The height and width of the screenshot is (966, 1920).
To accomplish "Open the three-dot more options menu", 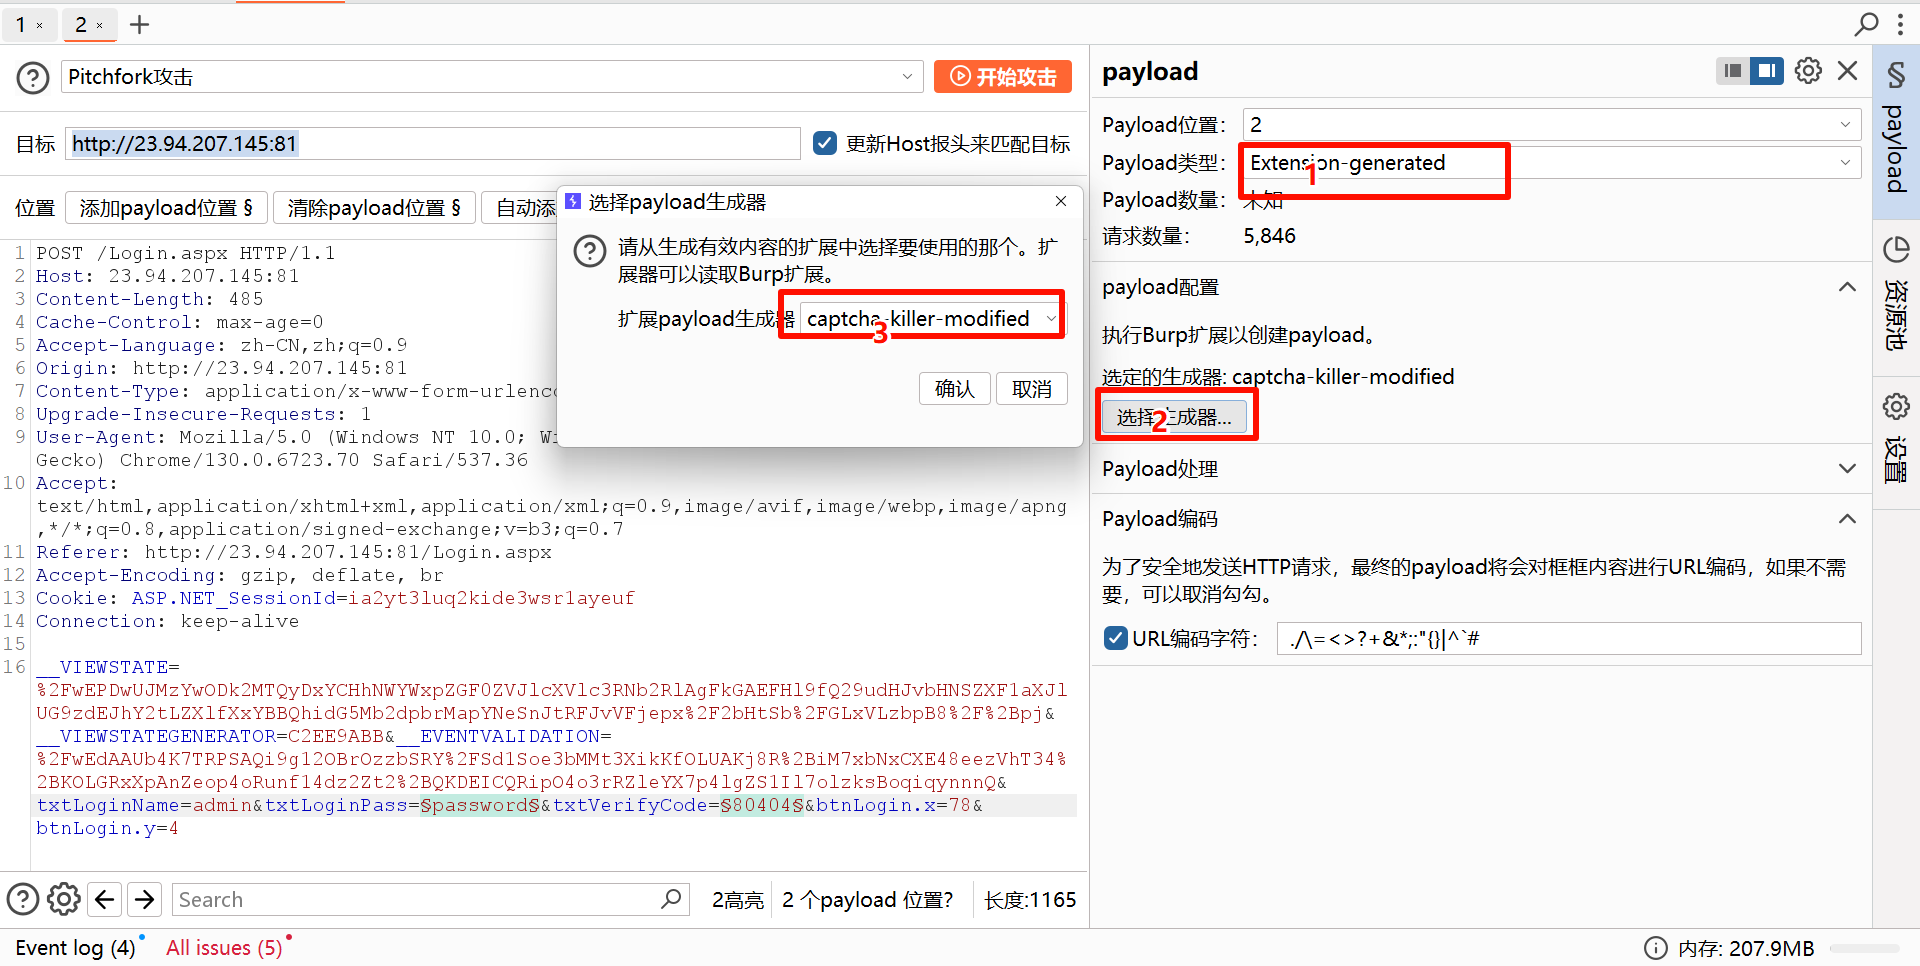I will click(1900, 24).
